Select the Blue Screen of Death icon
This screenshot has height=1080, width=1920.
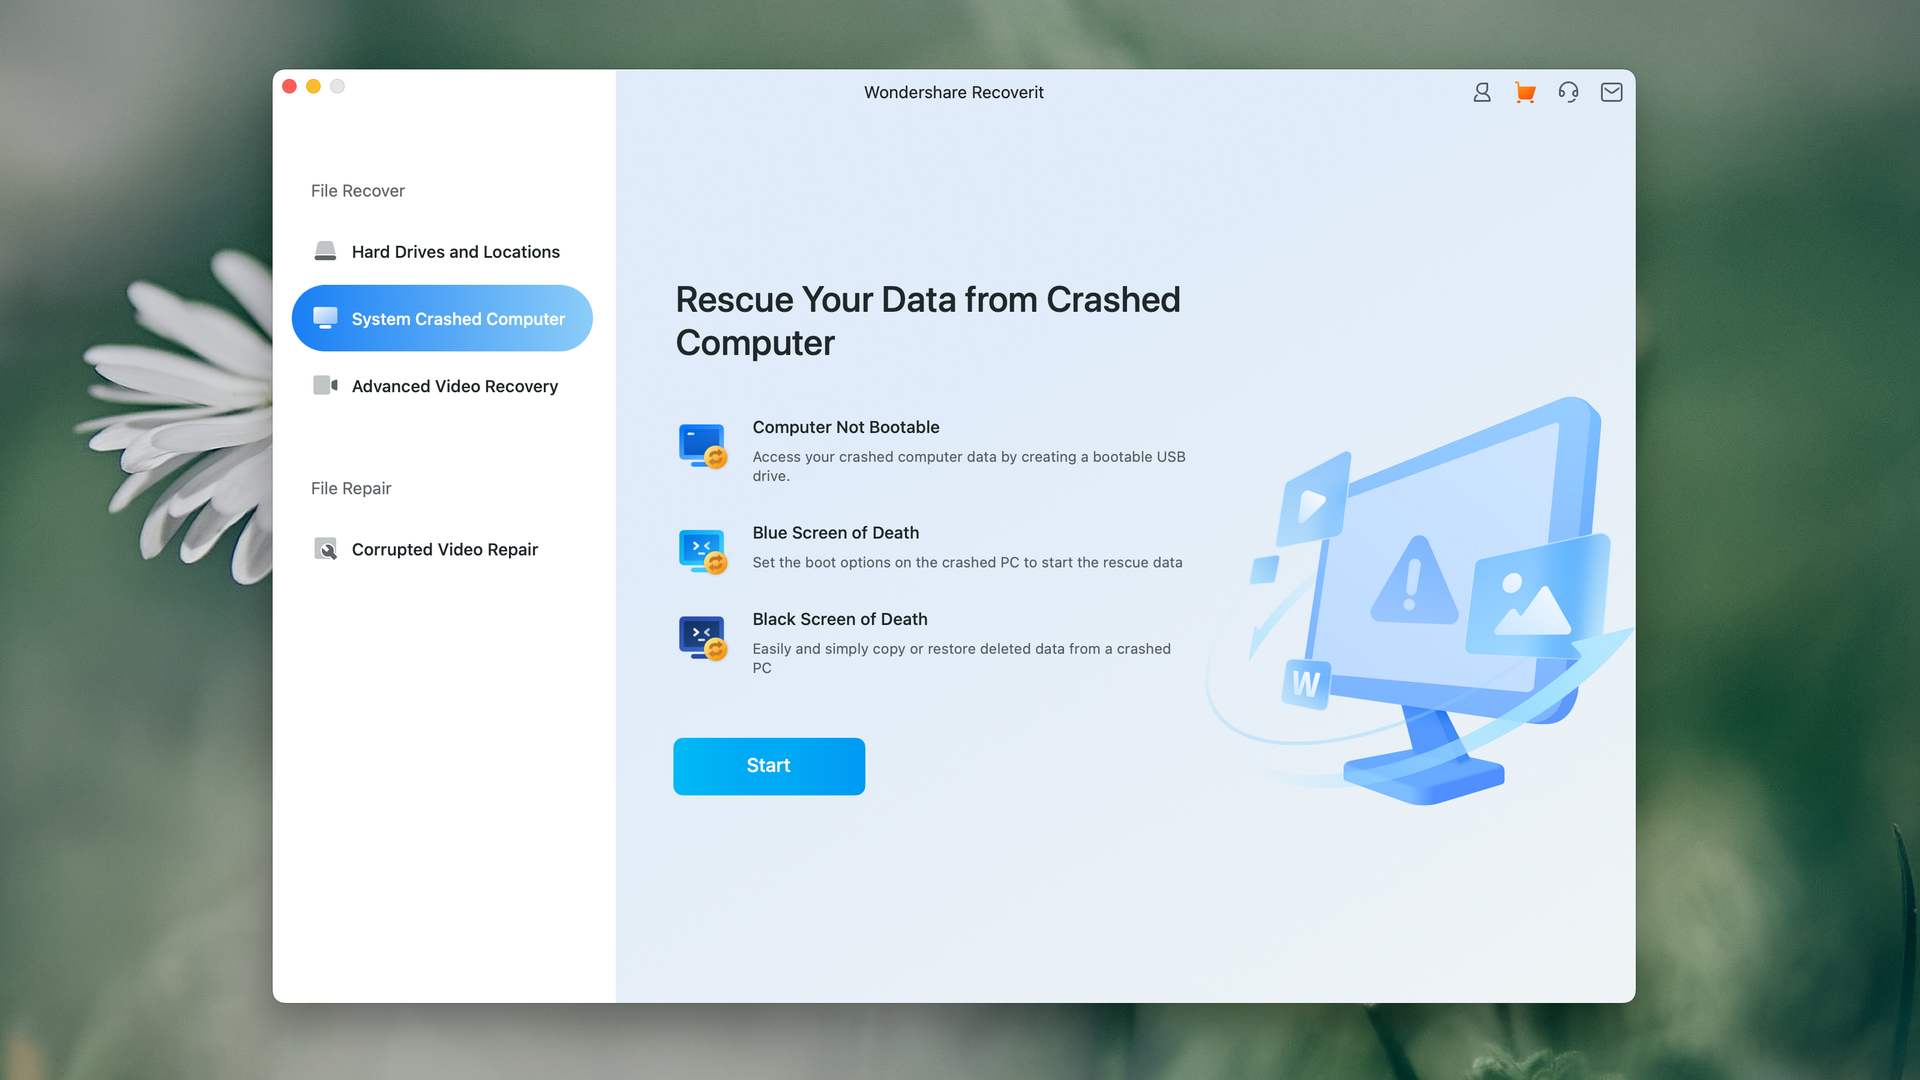click(702, 547)
